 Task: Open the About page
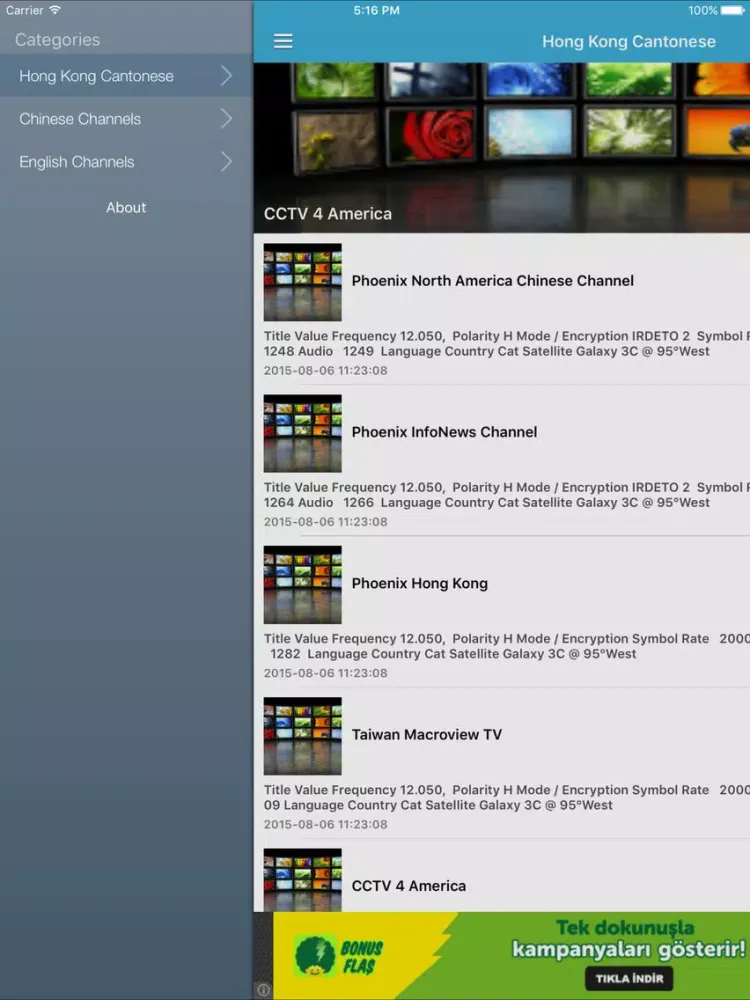pos(126,207)
